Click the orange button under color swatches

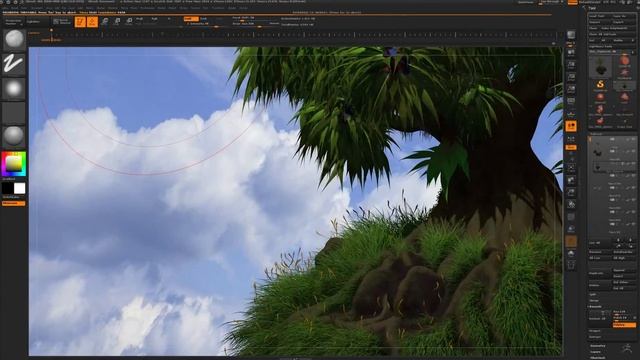pyautogui.click(x=13, y=203)
